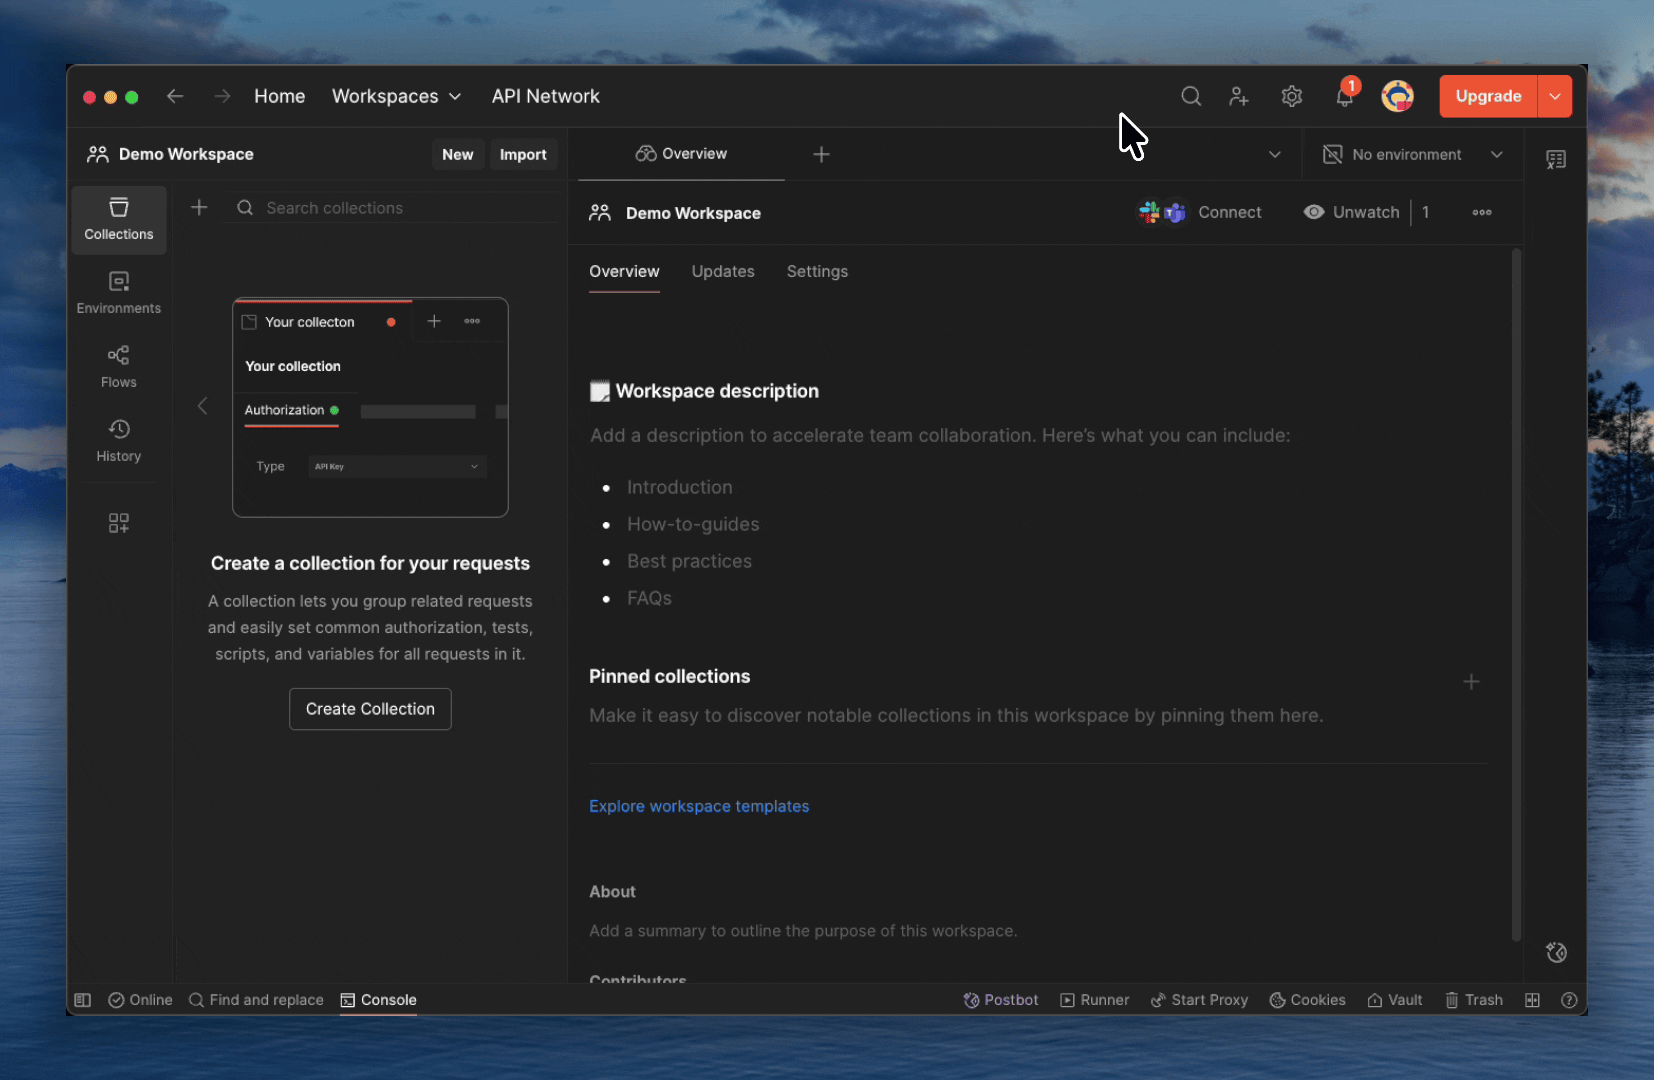The width and height of the screenshot is (1654, 1080).
Task: Open the Runner from status bar
Action: (x=1094, y=1000)
